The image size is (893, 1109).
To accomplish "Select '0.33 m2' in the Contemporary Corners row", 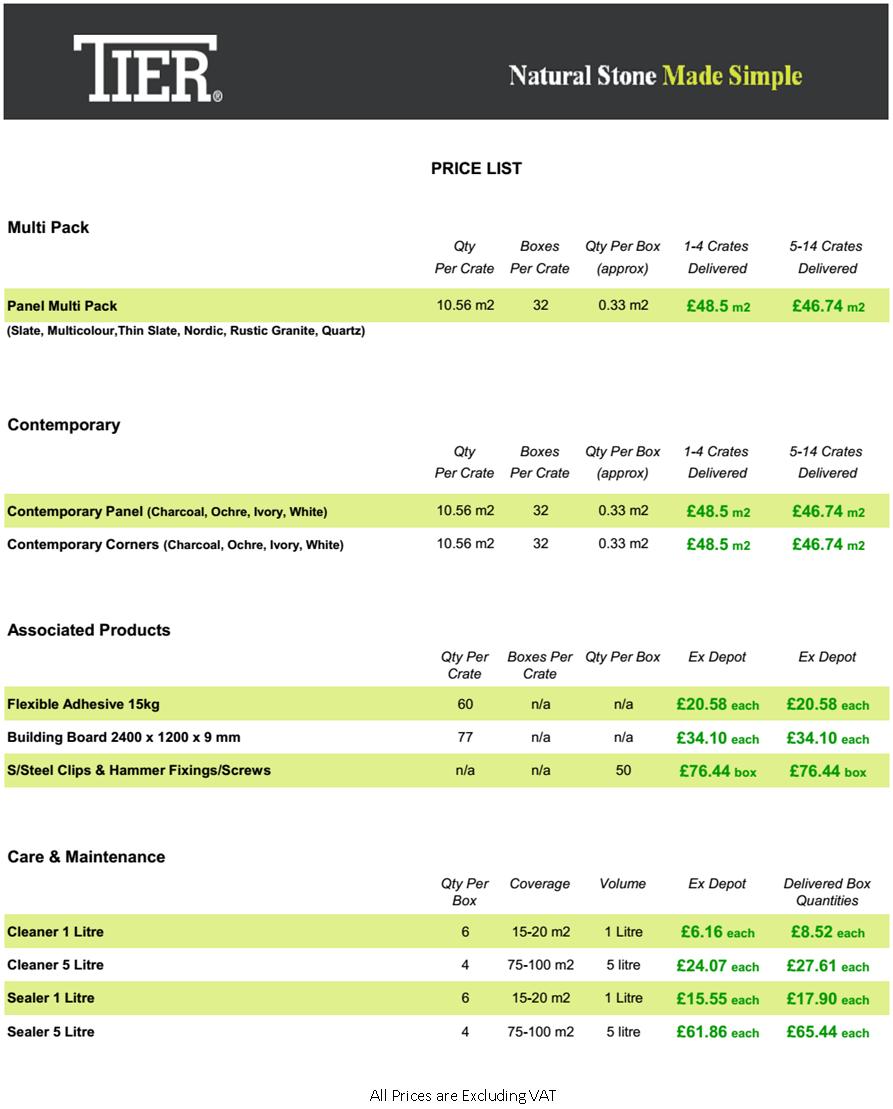I will pos(623,543).
